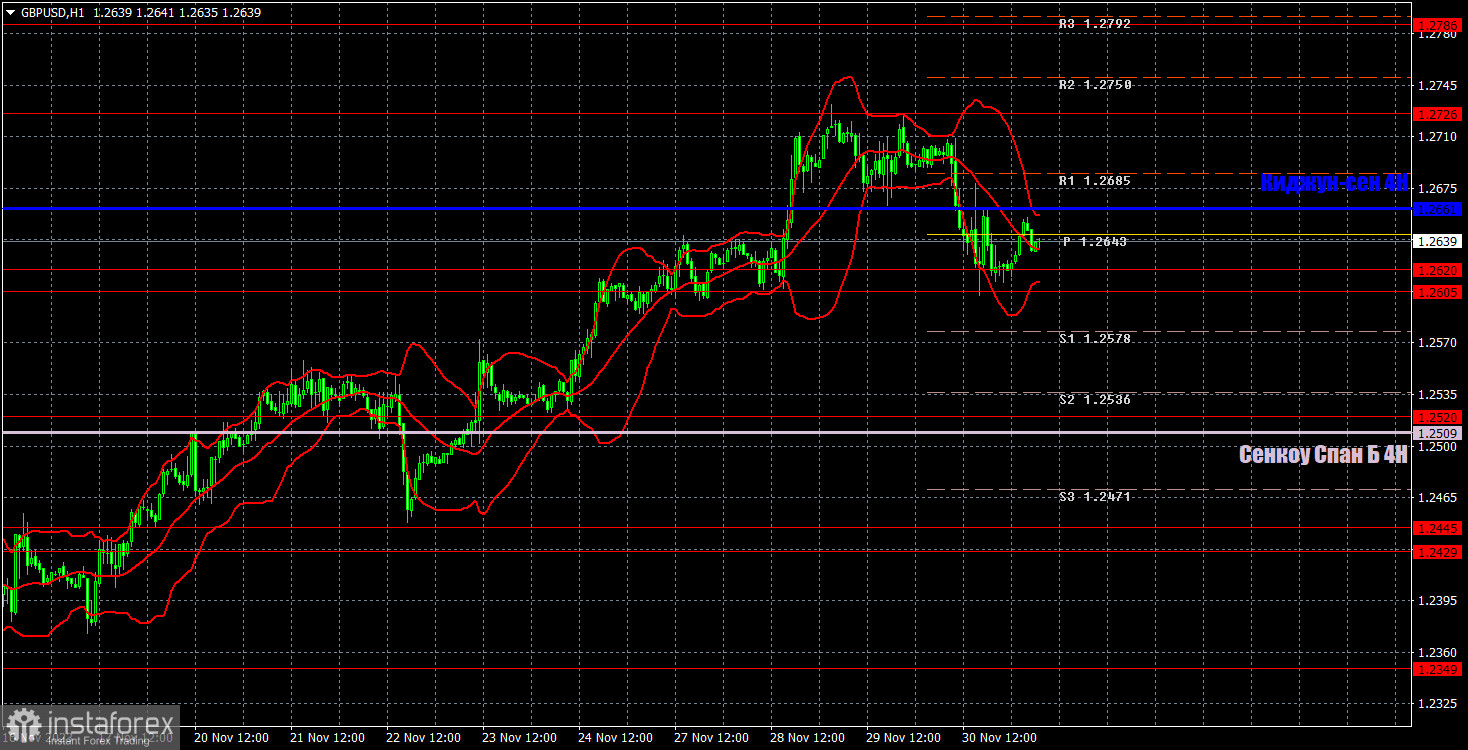Click the blue 1.2661 Kijun price tag
1468x750 pixels.
(1438, 209)
